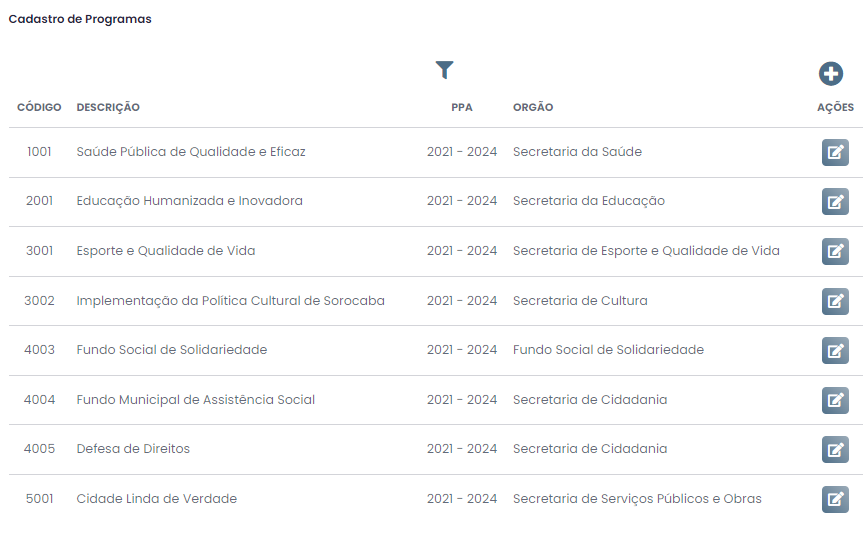The width and height of the screenshot is (868, 539).
Task: Edit program 4004 Fundo Municipal de Assistência
Action: coord(835,400)
